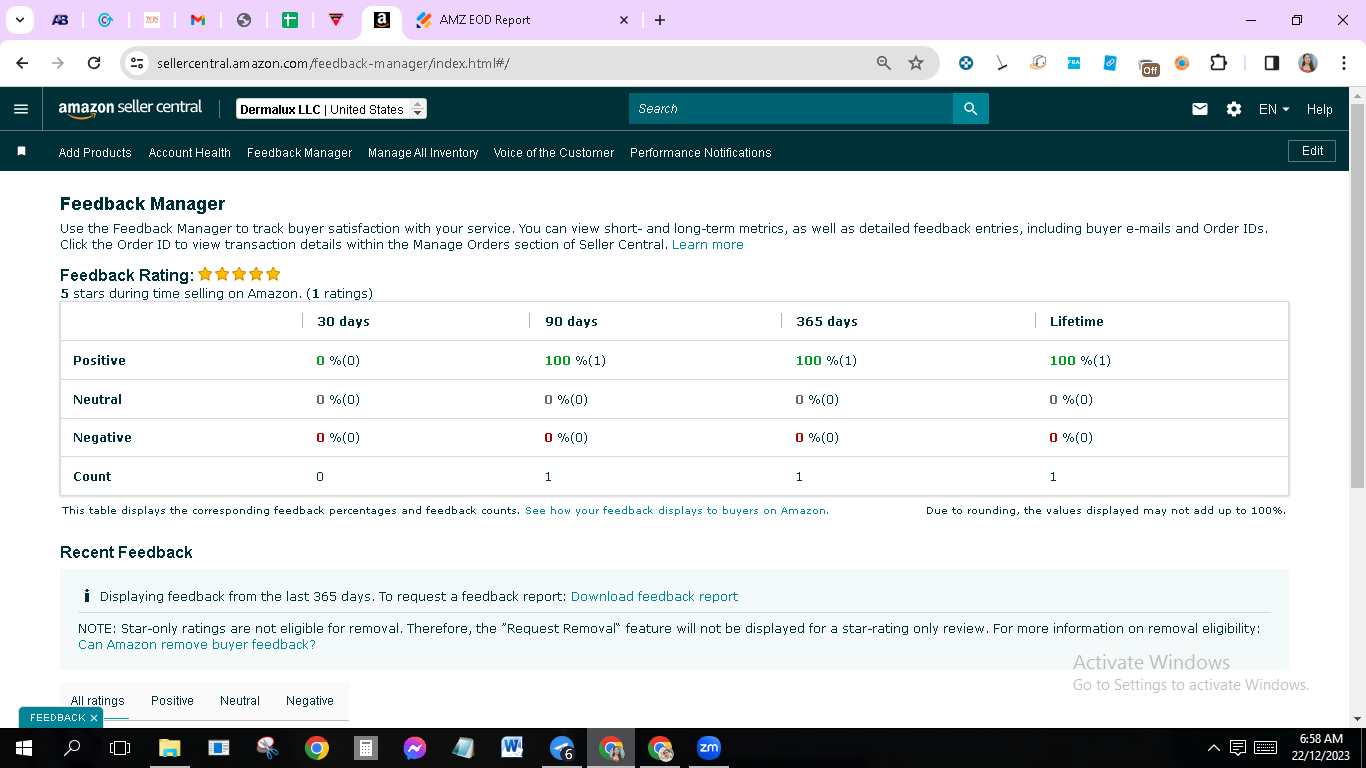
Task: Click the 'Lifetime' column header
Action: [1077, 322]
